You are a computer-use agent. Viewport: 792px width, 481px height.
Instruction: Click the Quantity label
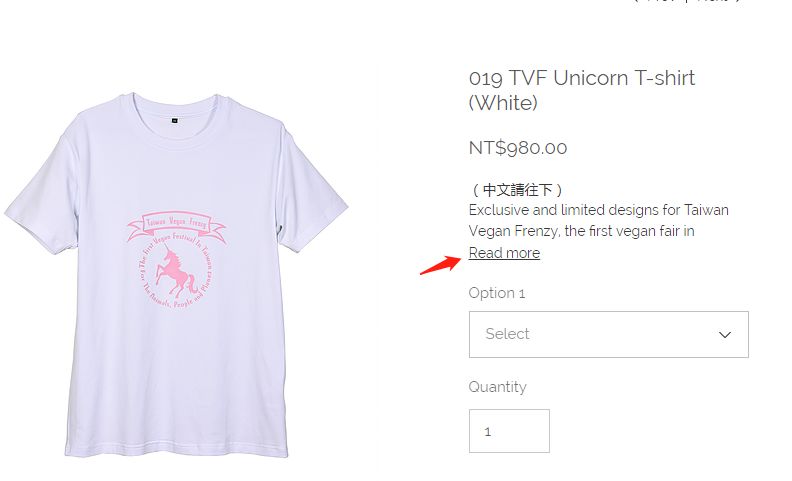click(497, 387)
